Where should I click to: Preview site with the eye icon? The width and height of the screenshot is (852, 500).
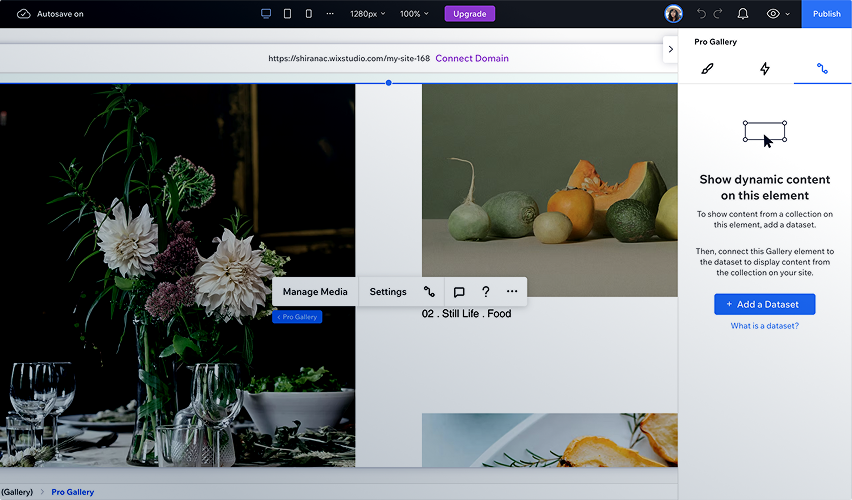[773, 14]
